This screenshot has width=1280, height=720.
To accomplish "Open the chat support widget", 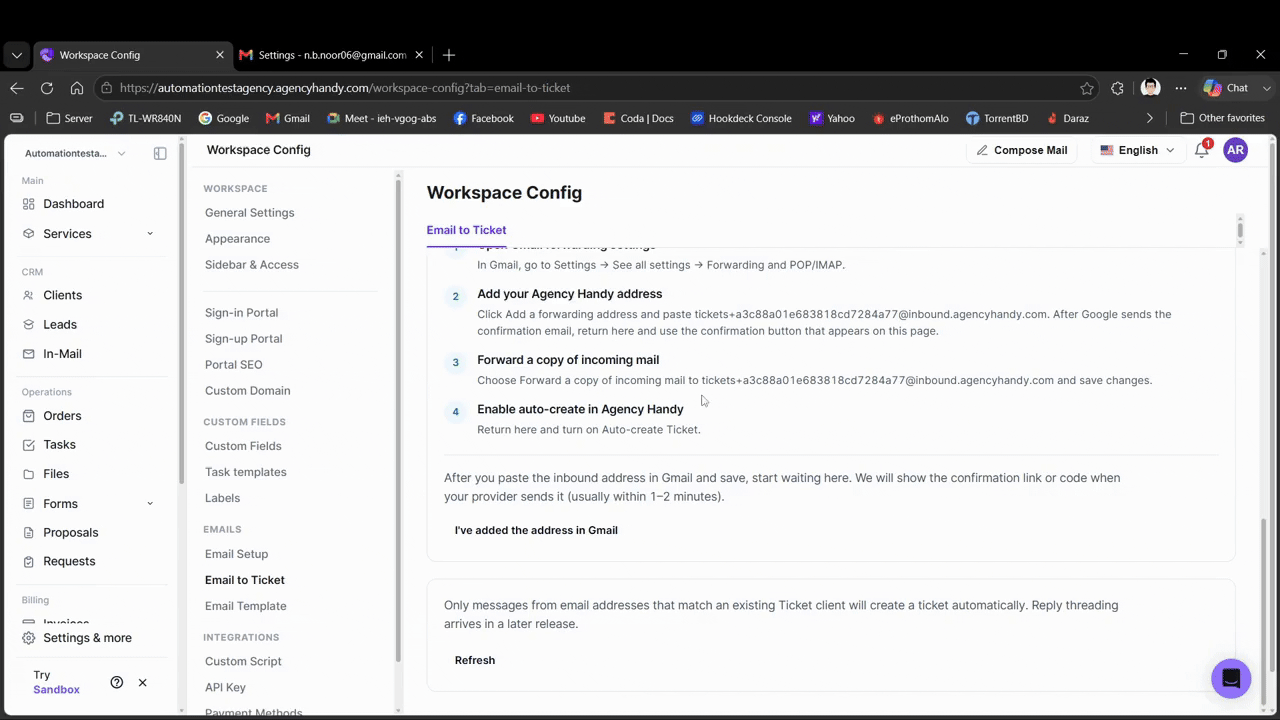I will [x=1231, y=679].
